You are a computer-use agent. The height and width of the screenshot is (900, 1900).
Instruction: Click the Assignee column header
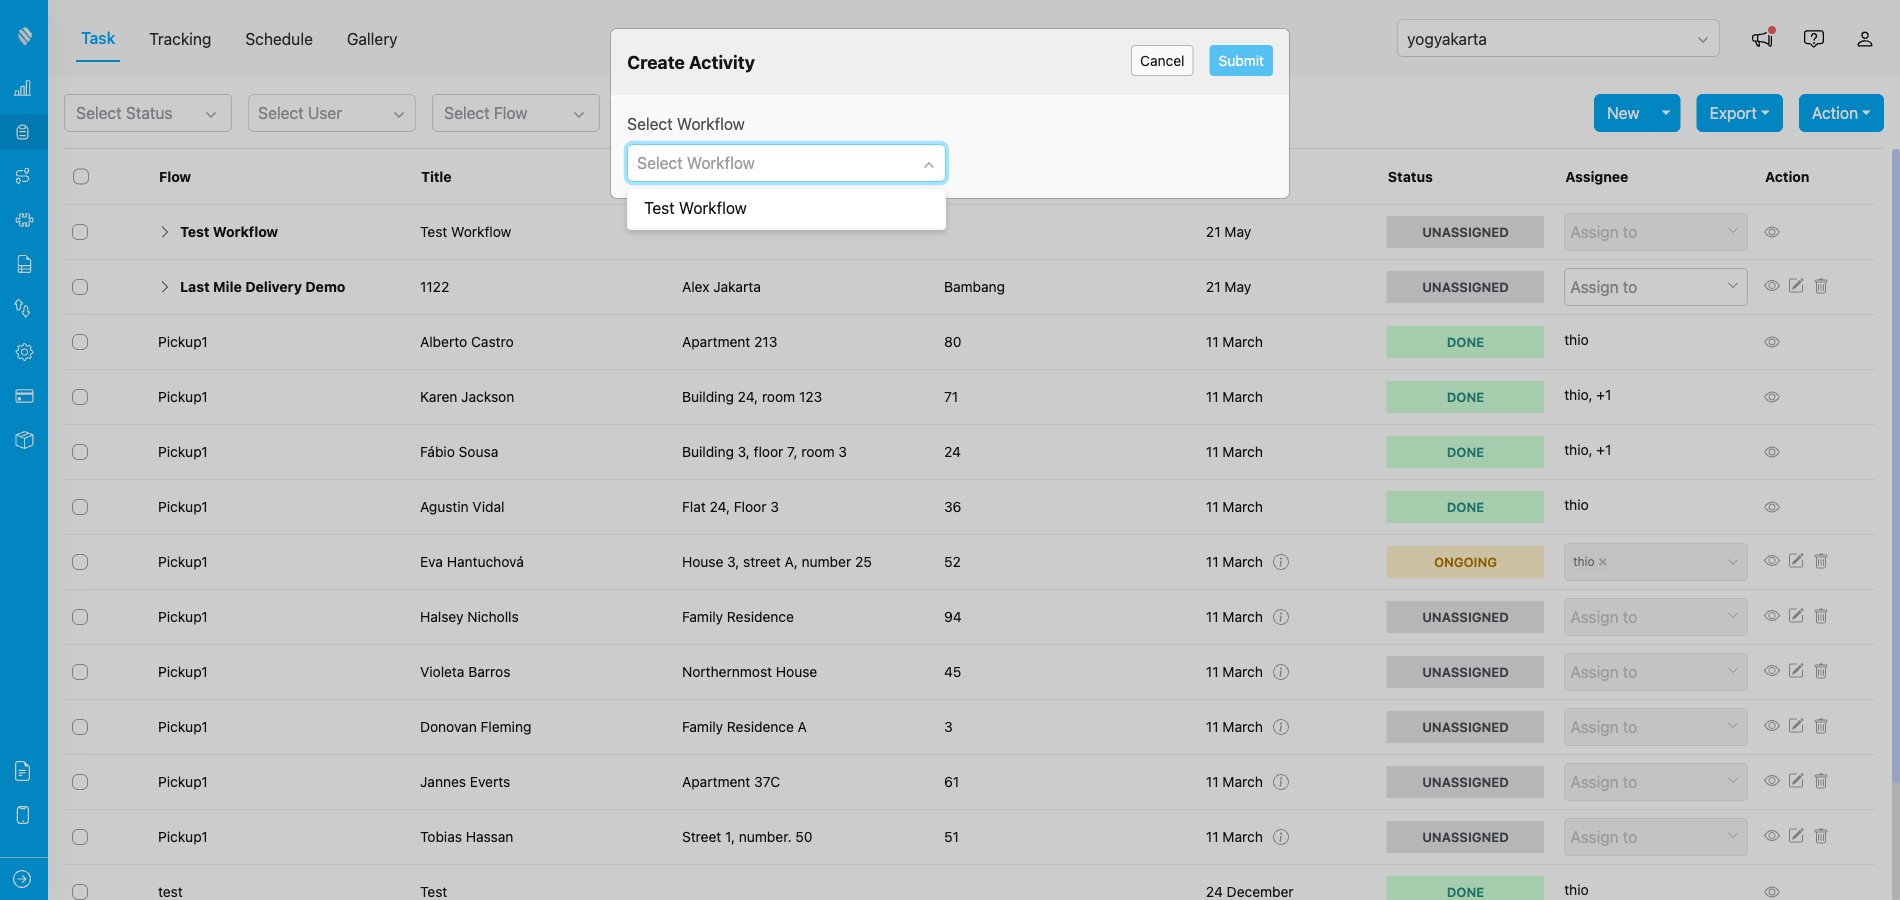pyautogui.click(x=1596, y=177)
